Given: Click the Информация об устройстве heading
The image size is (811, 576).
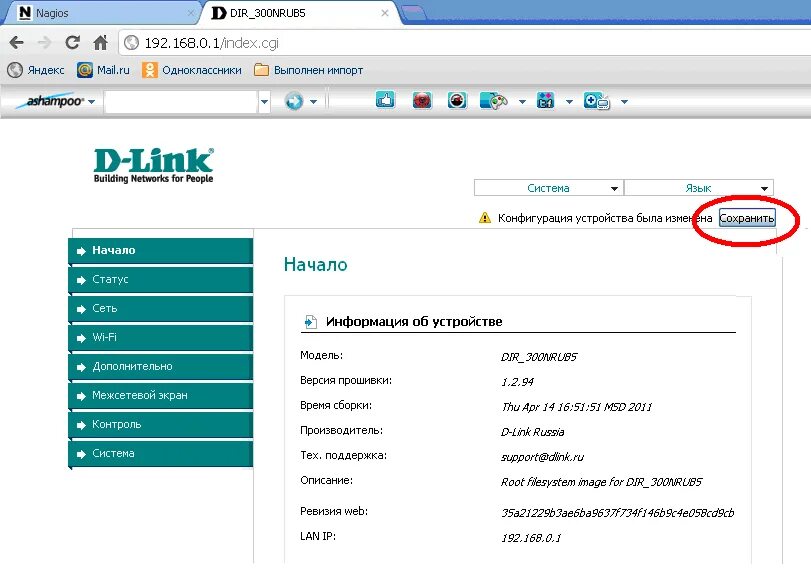Looking at the screenshot, I should (414, 322).
